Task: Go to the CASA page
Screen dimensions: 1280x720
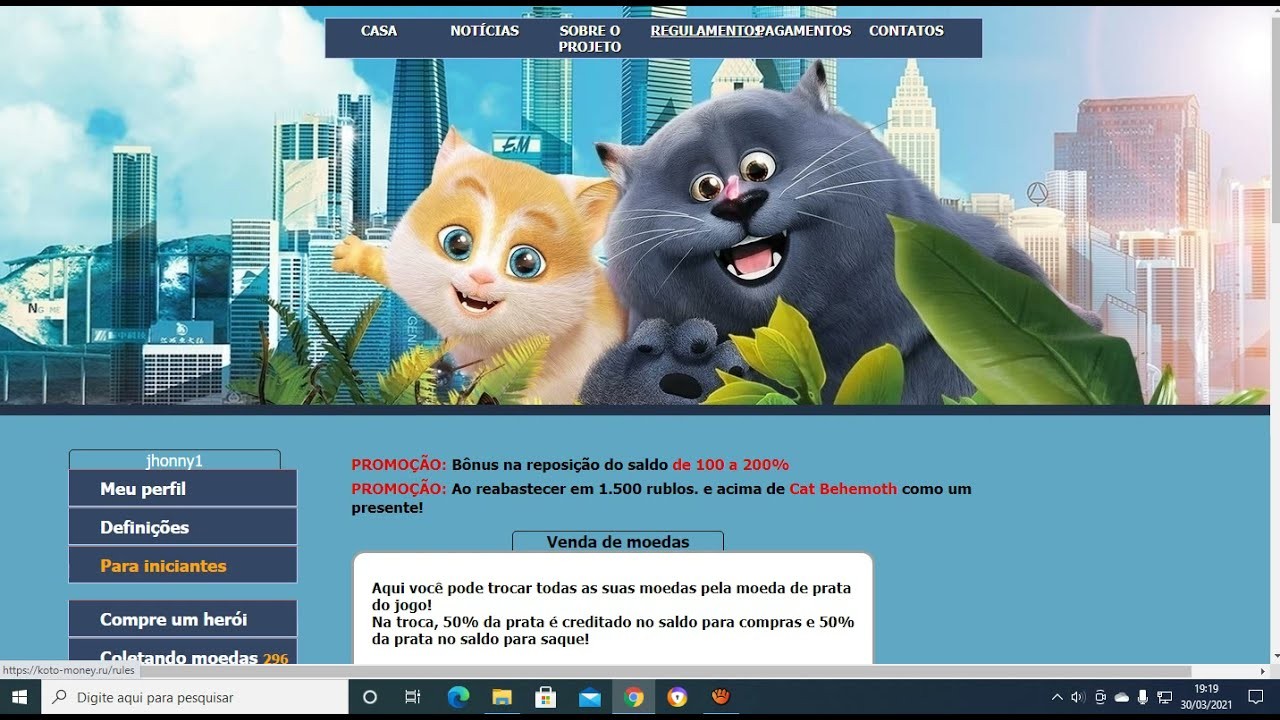Action: [379, 31]
